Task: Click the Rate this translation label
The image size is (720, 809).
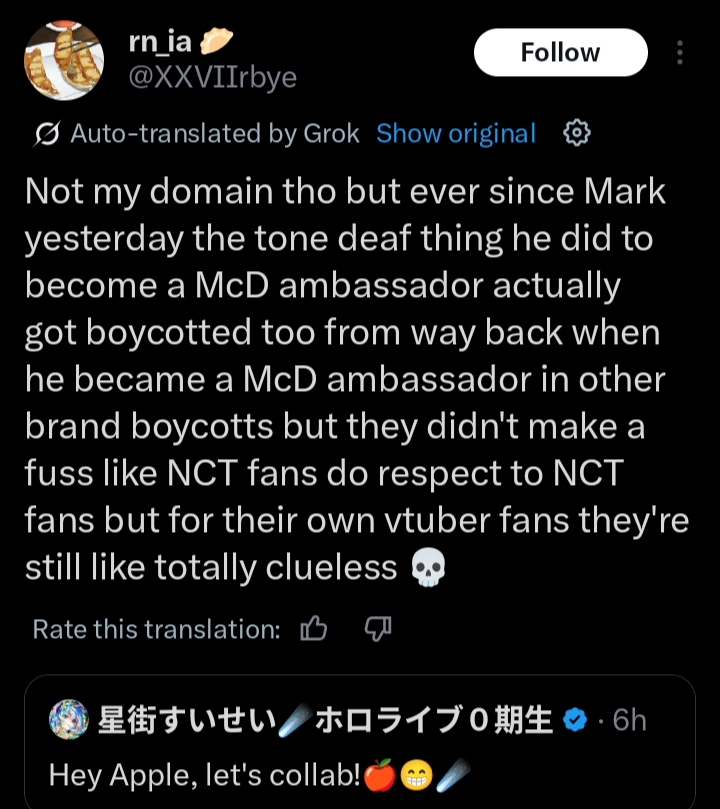Action: coord(156,628)
